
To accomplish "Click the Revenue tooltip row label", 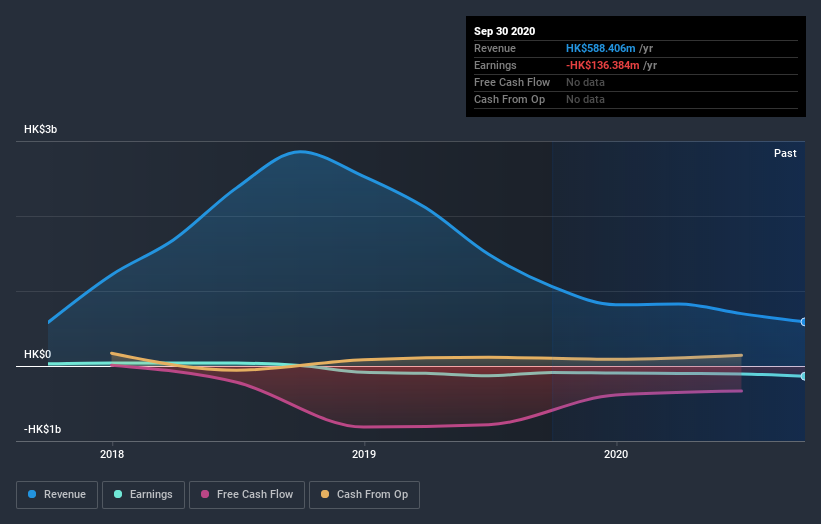I will tap(495, 48).
